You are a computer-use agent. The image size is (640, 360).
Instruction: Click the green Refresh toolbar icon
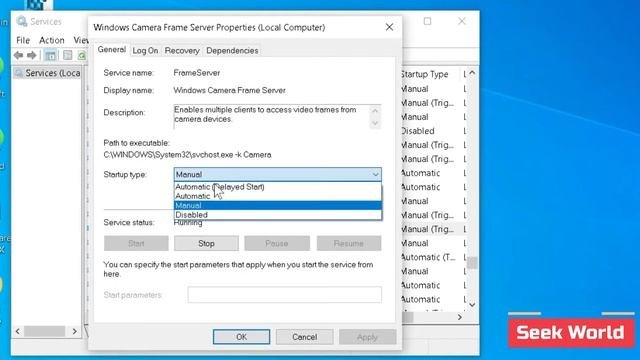coord(82,56)
